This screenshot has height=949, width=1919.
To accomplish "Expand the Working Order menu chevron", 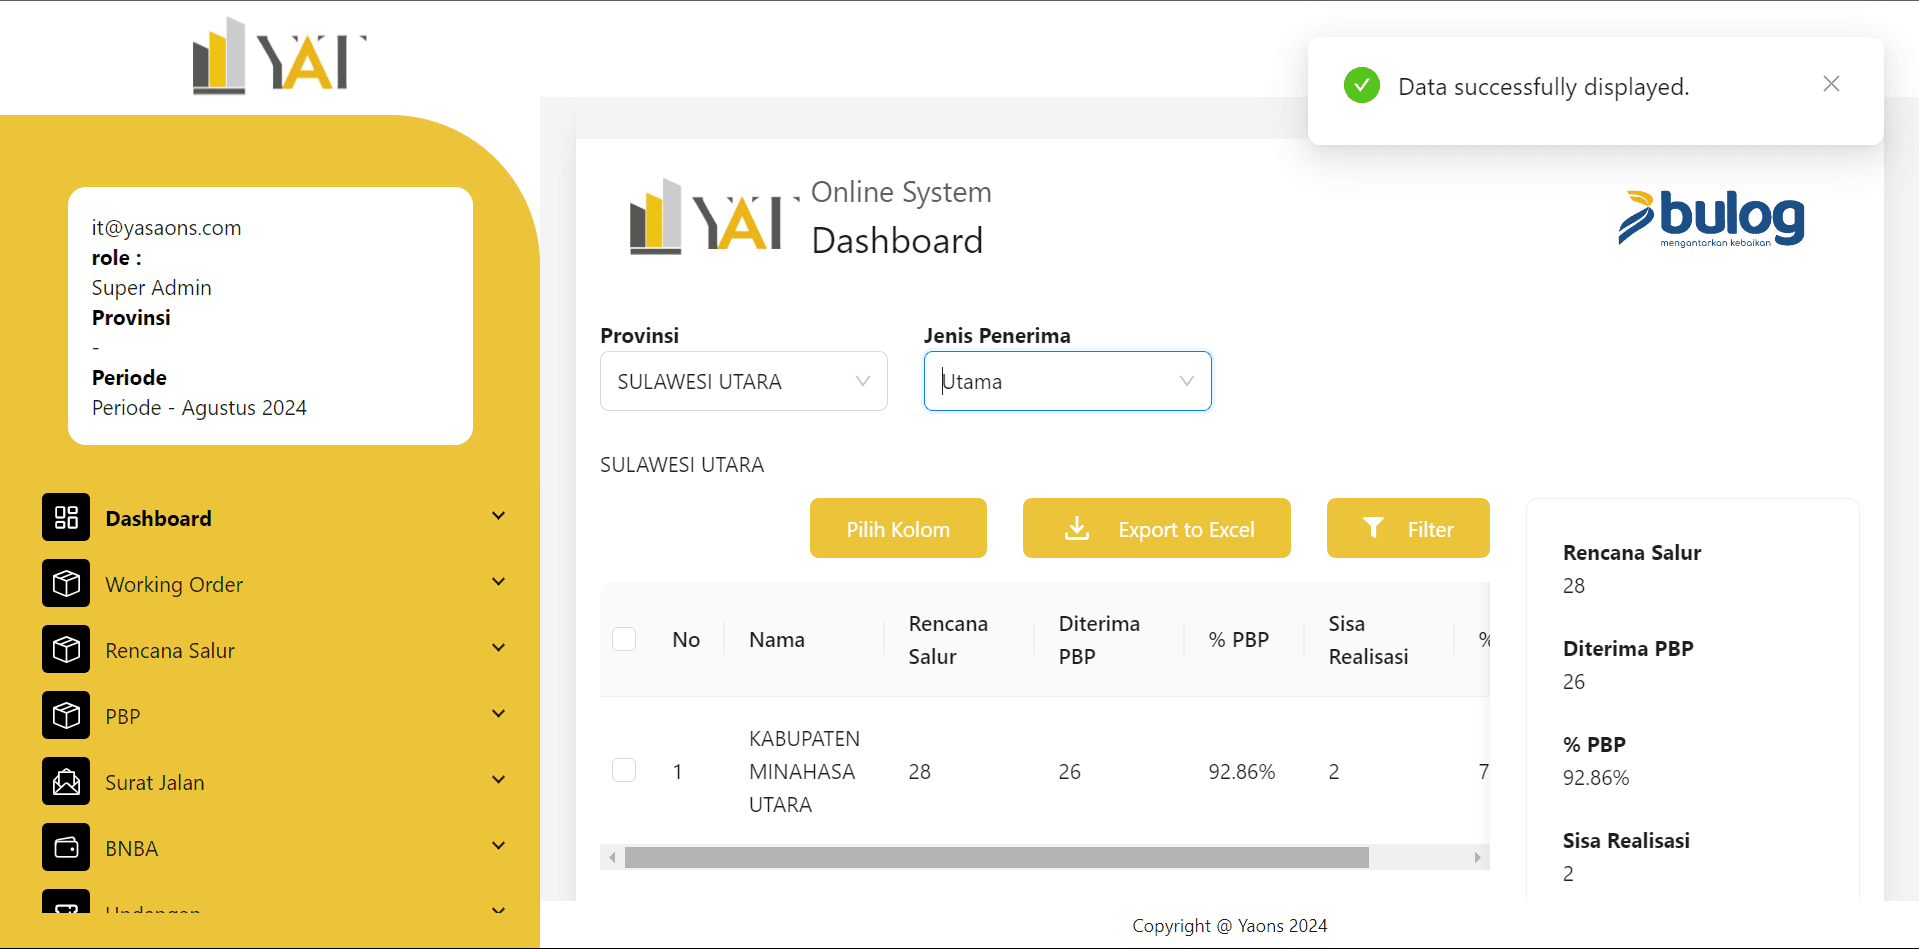I will (x=498, y=582).
